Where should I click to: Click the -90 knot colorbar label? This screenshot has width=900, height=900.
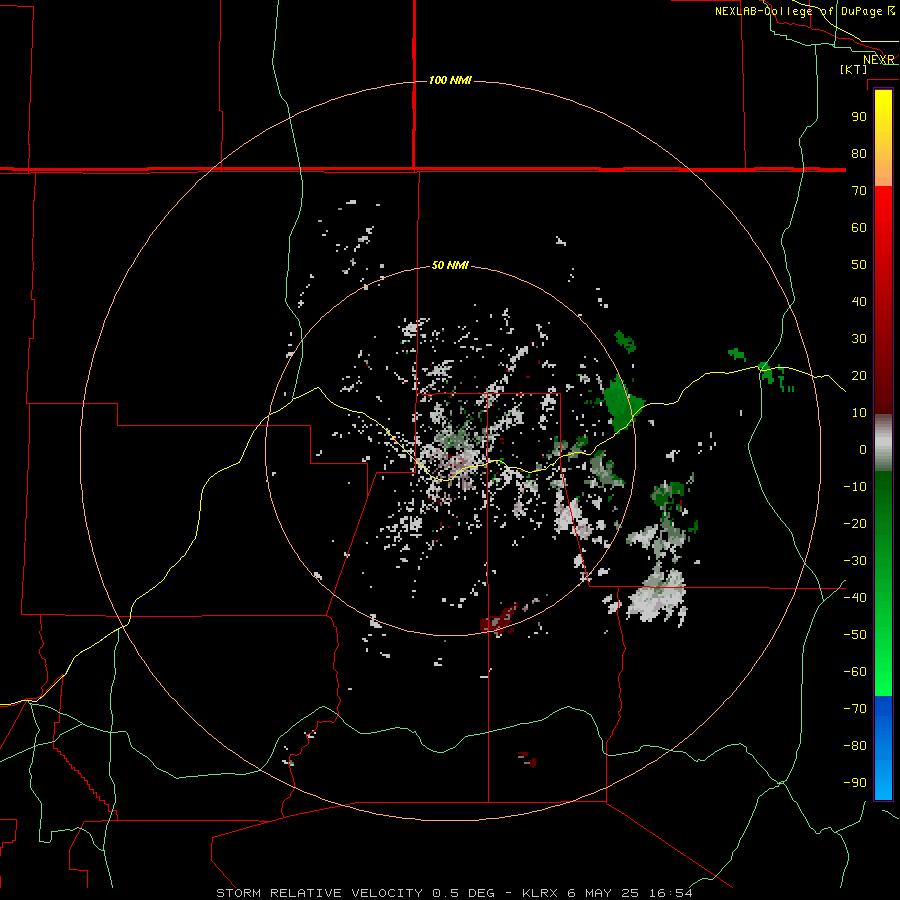[855, 783]
